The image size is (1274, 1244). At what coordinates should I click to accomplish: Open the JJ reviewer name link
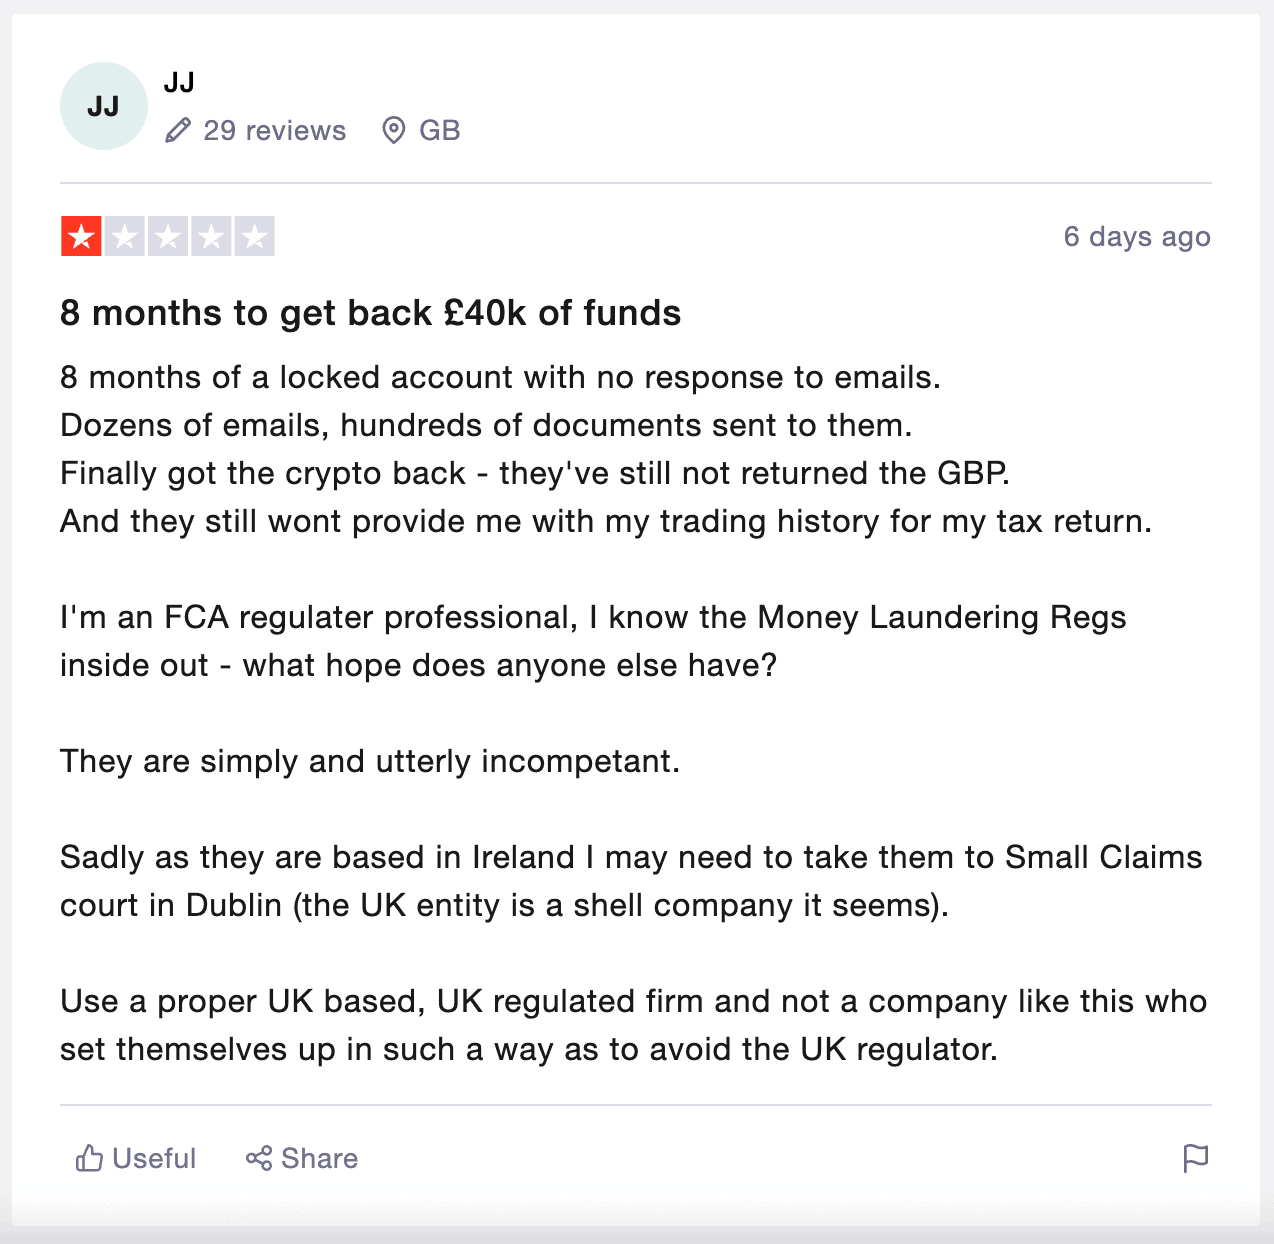(x=179, y=82)
